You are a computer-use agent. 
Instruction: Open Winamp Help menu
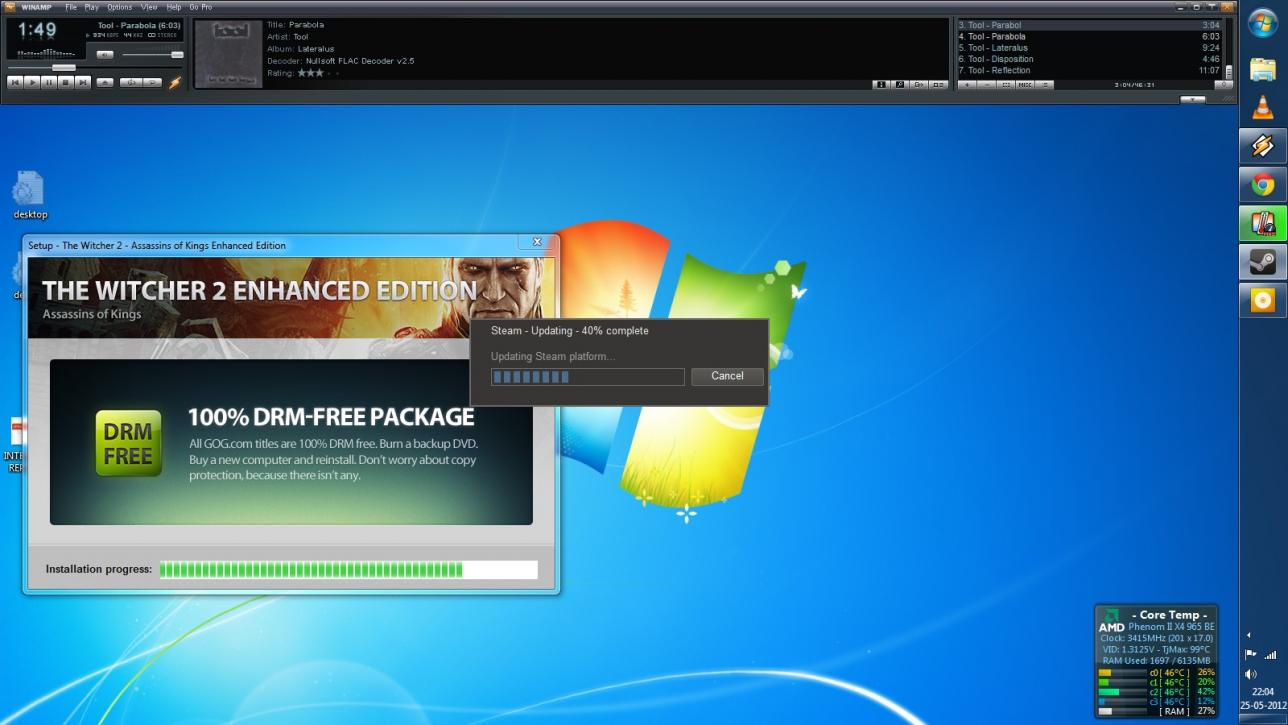click(174, 8)
